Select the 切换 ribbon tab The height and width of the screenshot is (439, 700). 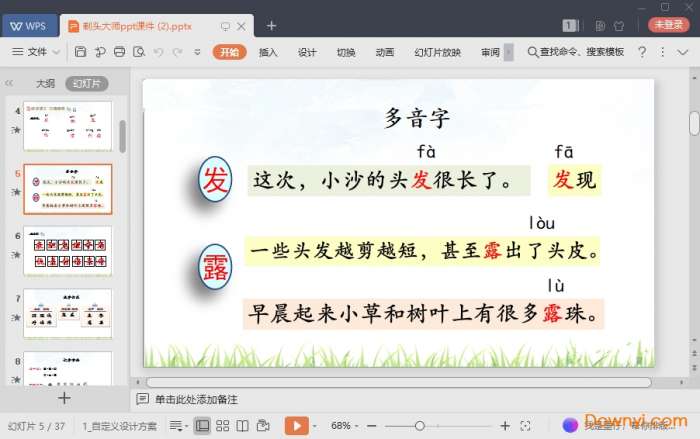click(x=346, y=52)
